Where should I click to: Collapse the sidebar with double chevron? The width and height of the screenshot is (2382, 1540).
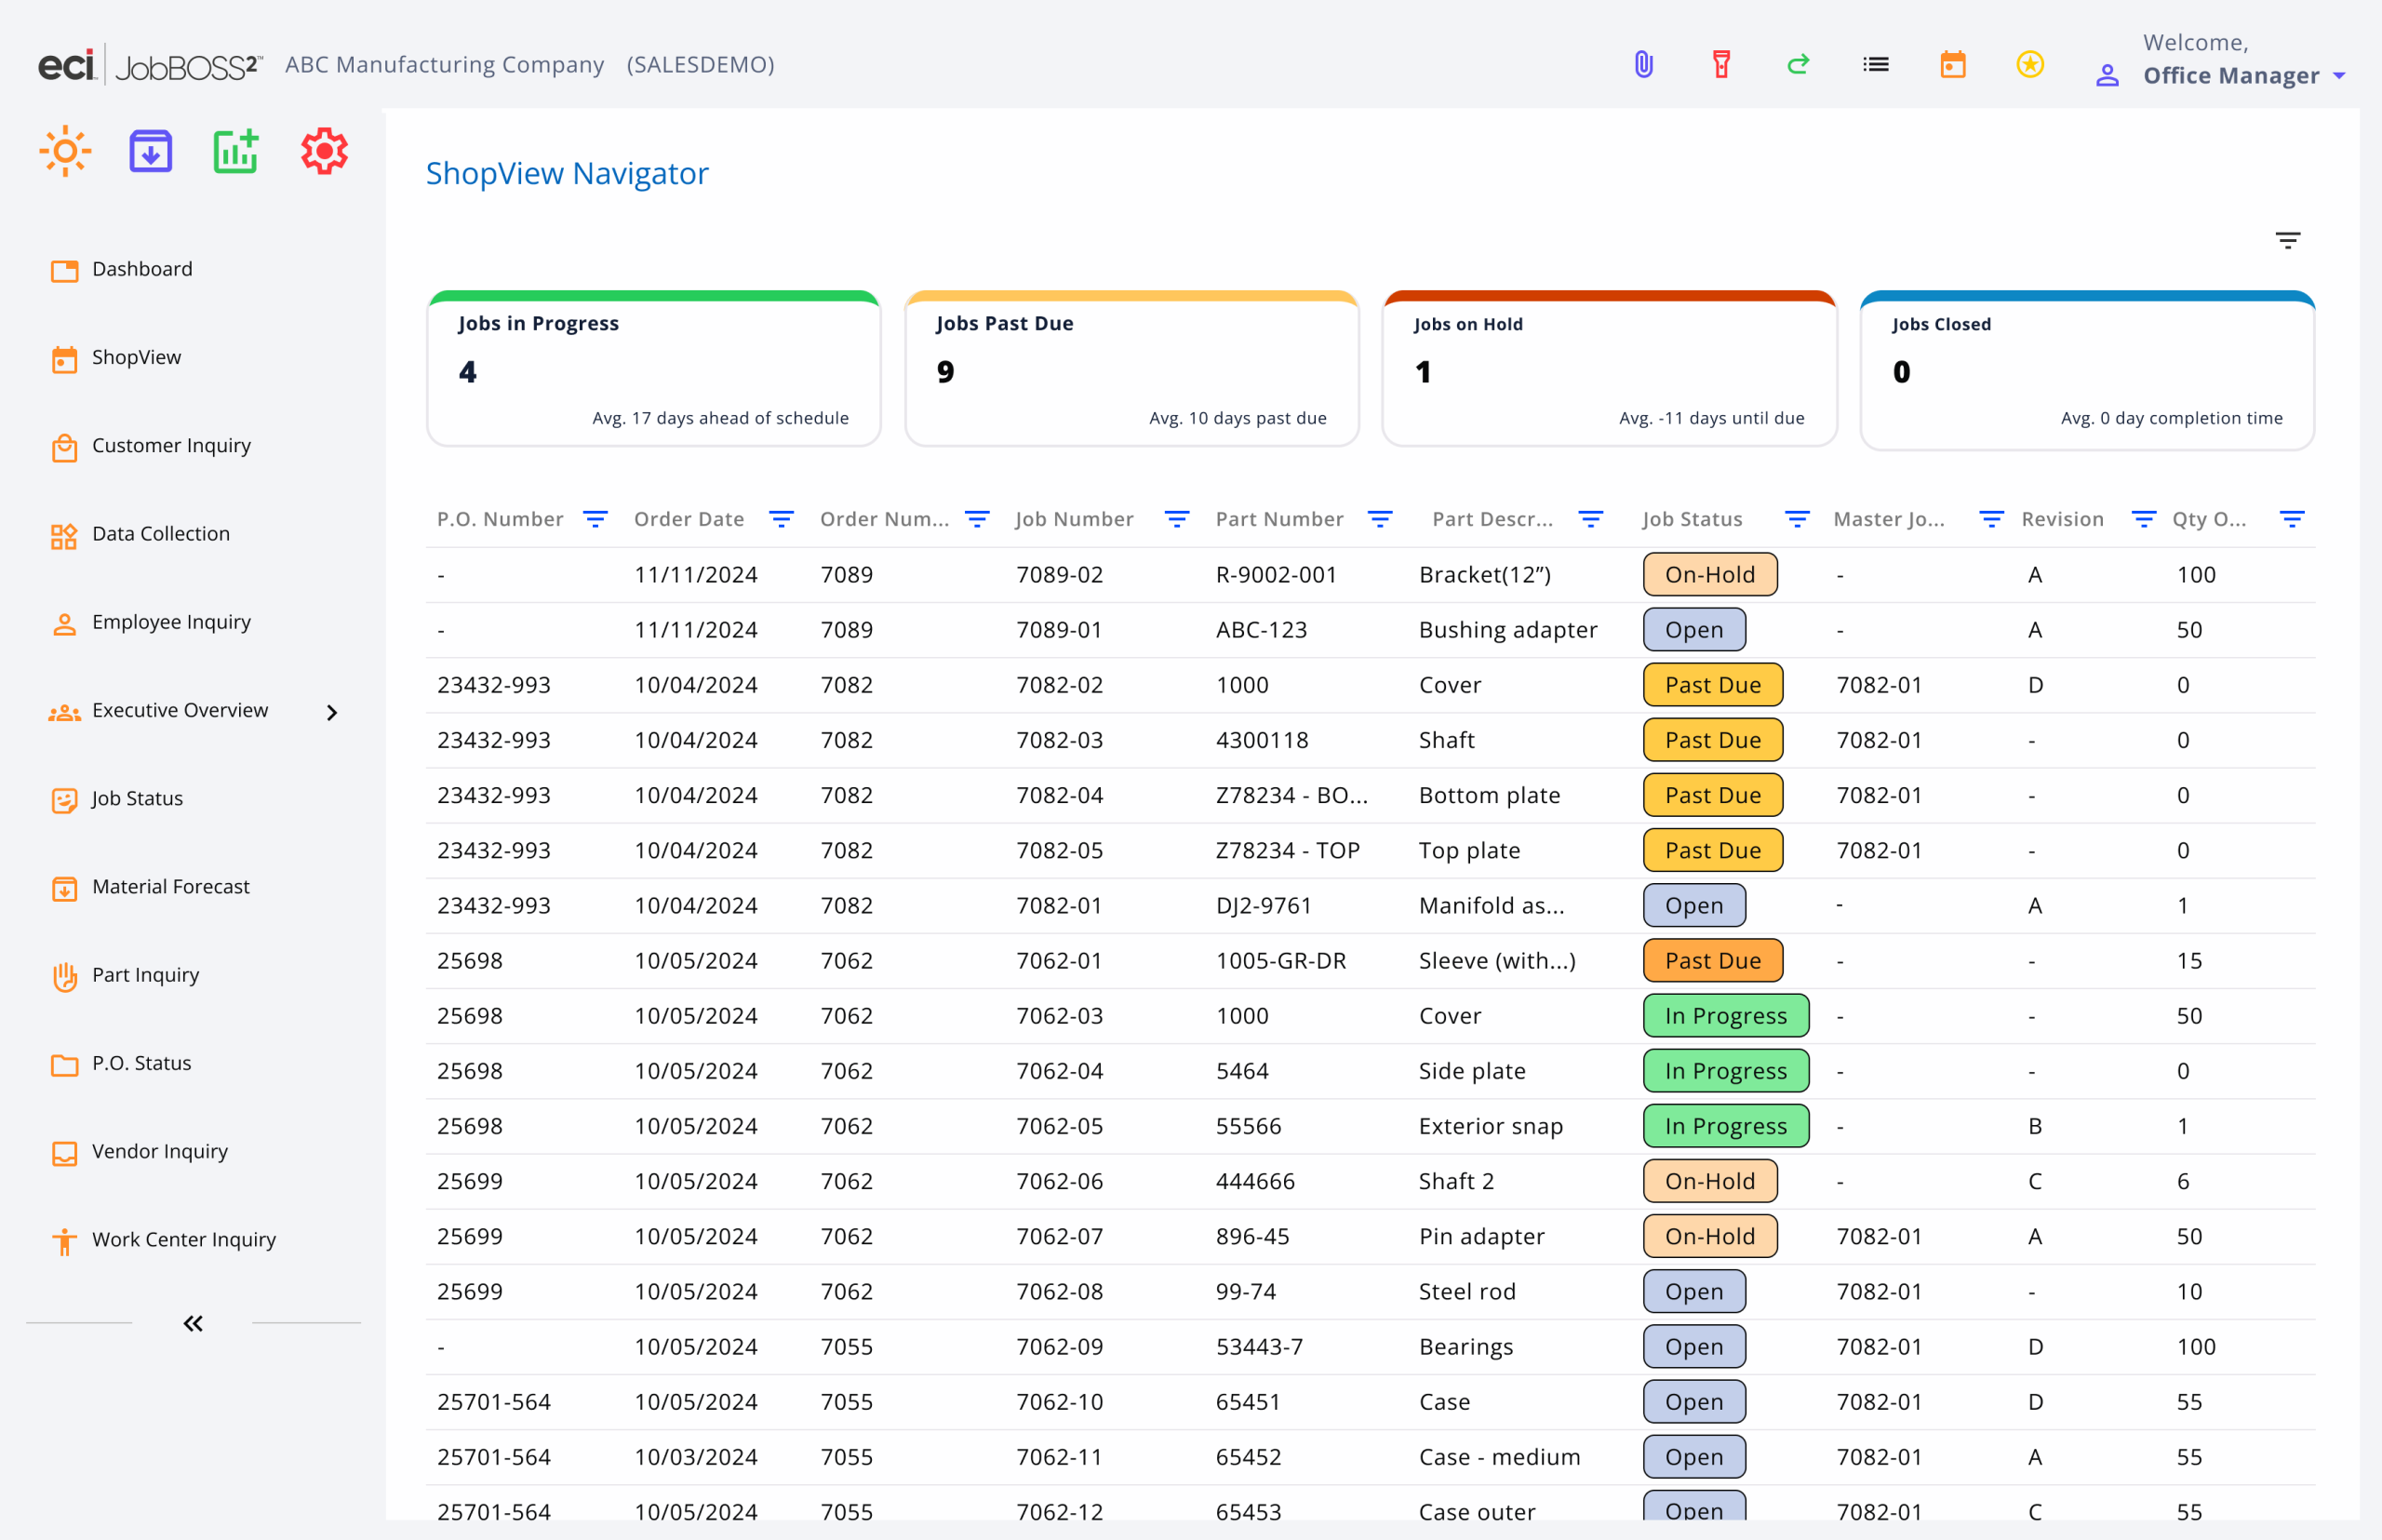click(x=193, y=1323)
